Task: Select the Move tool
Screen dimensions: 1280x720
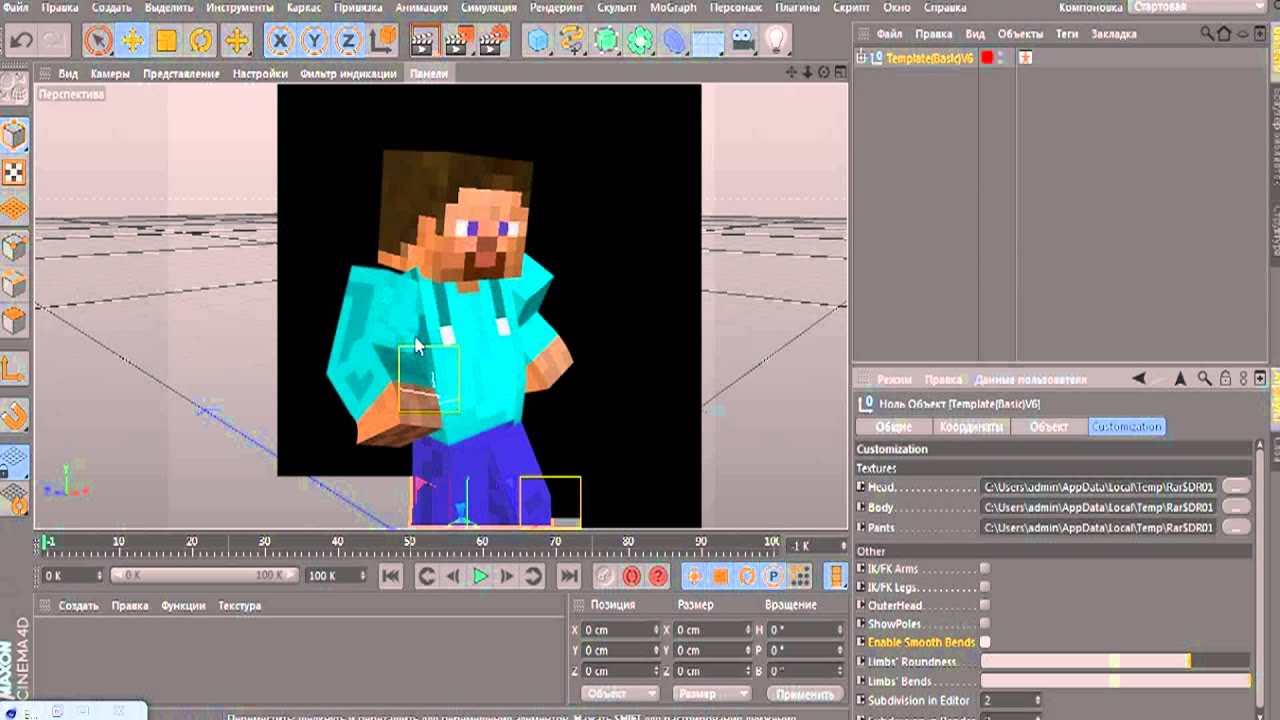Action: [x=132, y=41]
